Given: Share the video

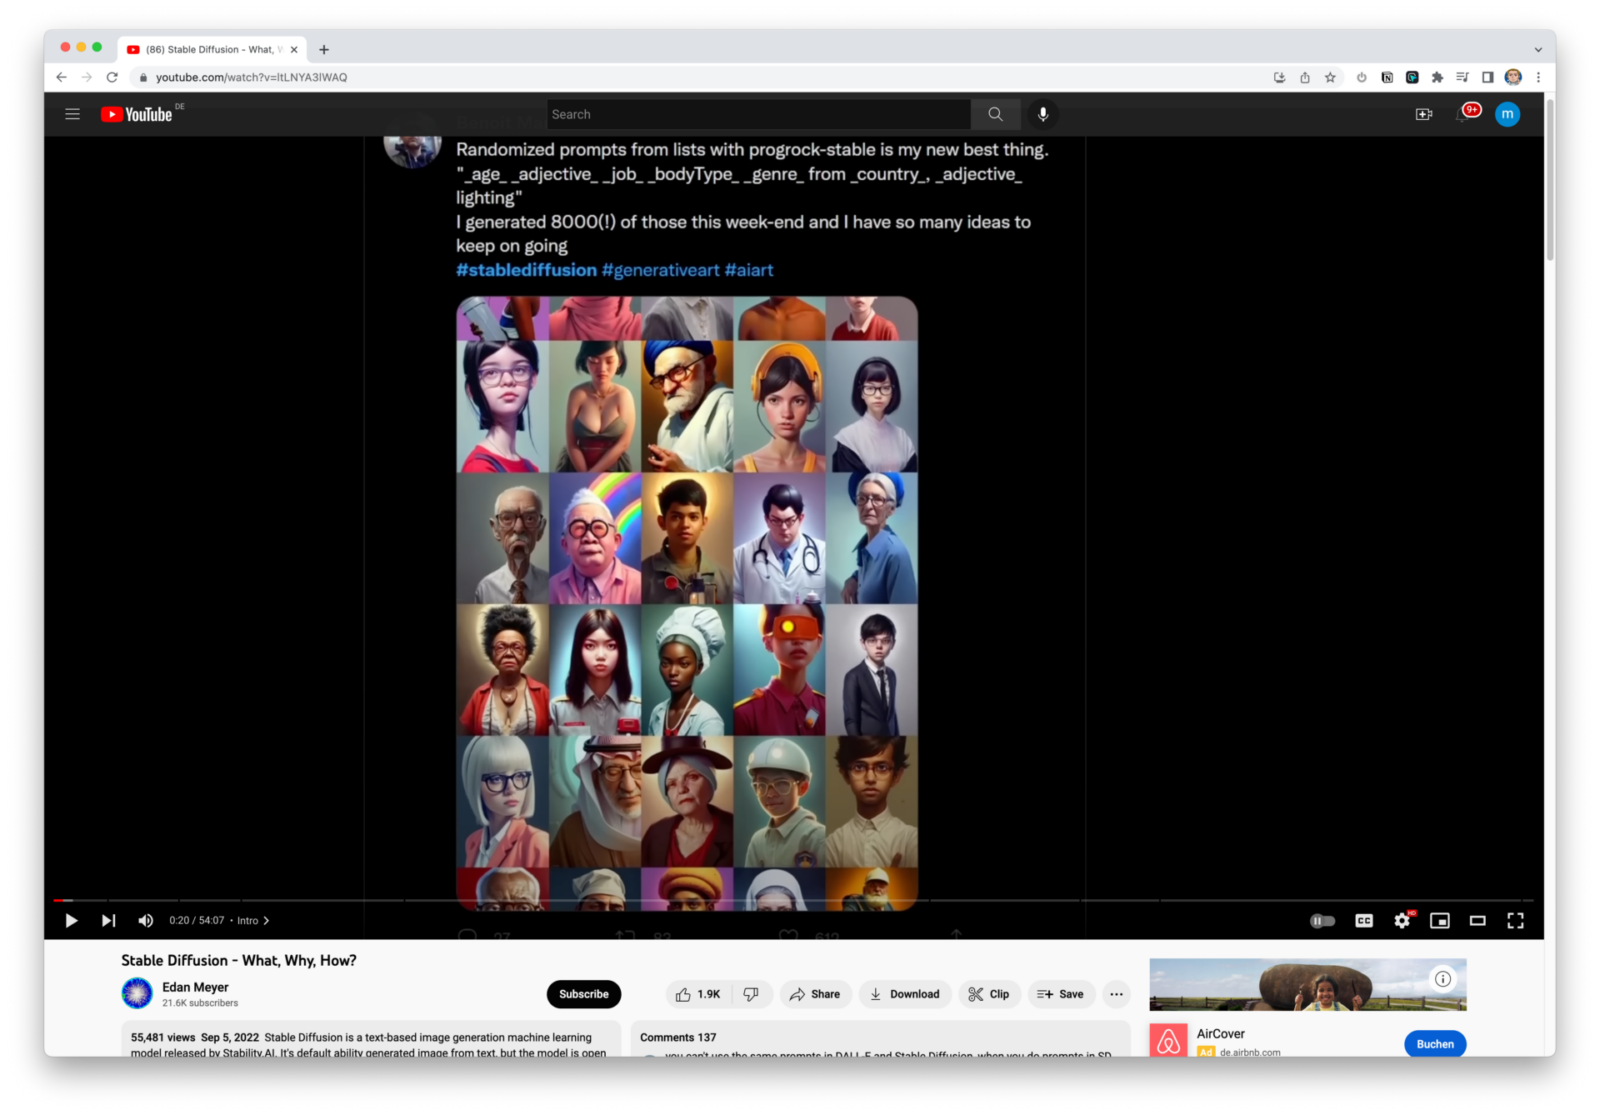Looking at the screenshot, I should point(815,994).
